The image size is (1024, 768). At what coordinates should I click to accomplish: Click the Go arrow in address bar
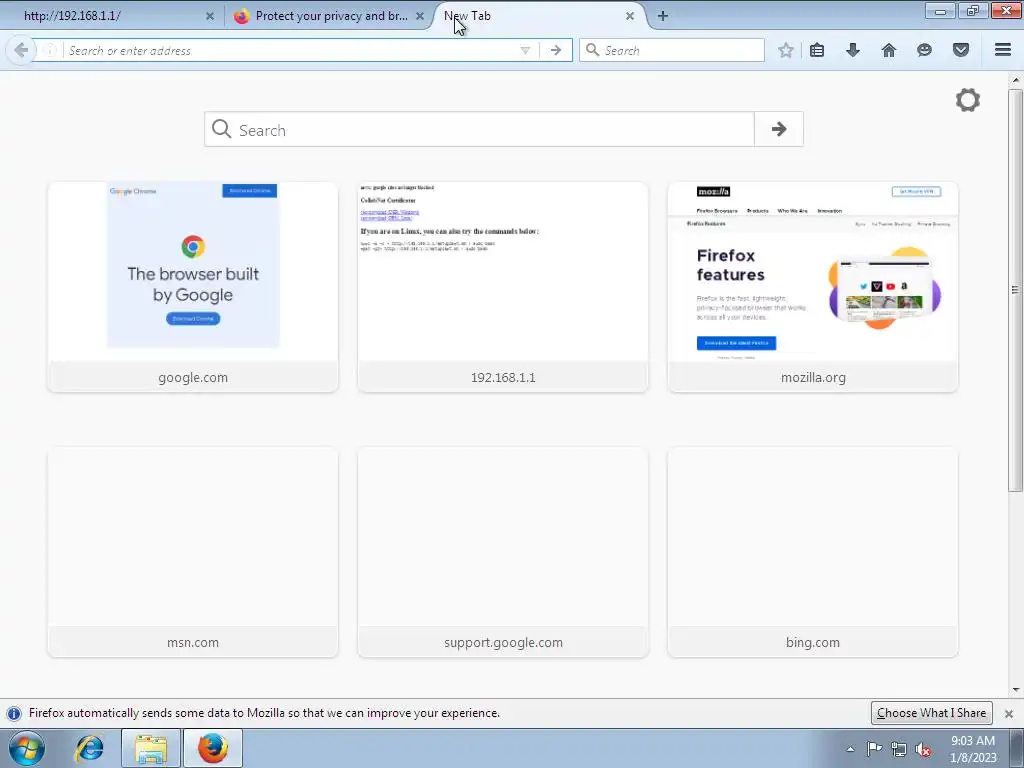(x=556, y=50)
